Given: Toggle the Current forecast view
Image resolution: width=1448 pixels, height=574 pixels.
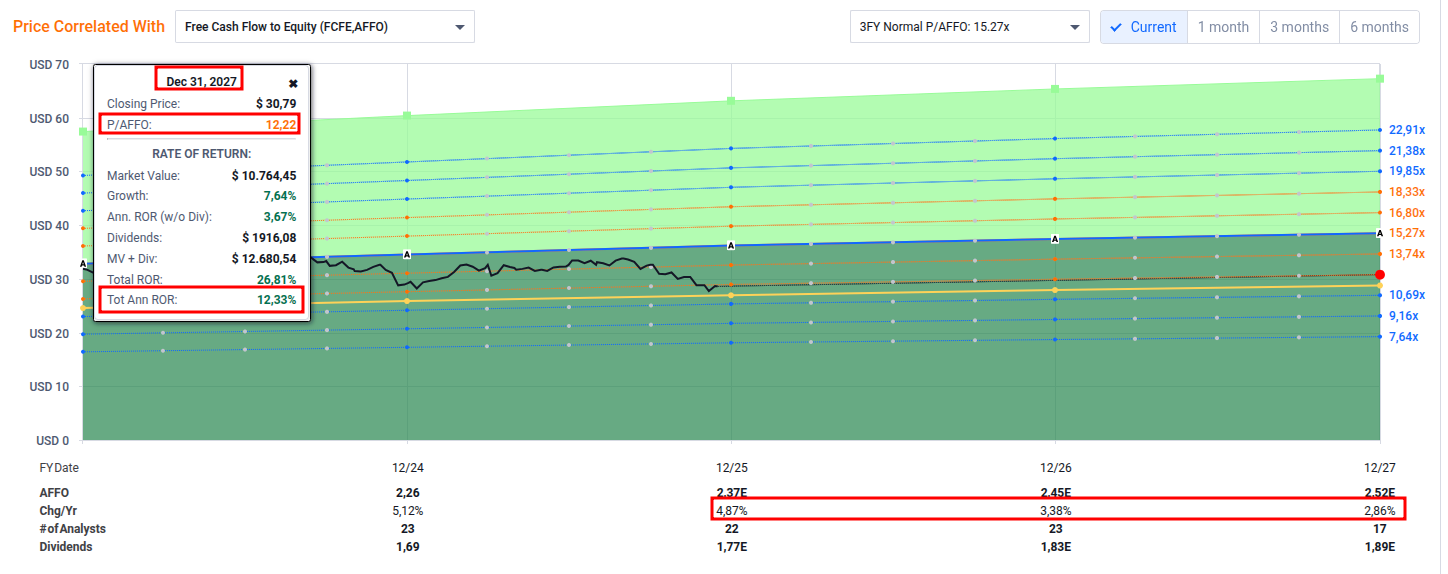Looking at the screenshot, I should [x=1143, y=27].
